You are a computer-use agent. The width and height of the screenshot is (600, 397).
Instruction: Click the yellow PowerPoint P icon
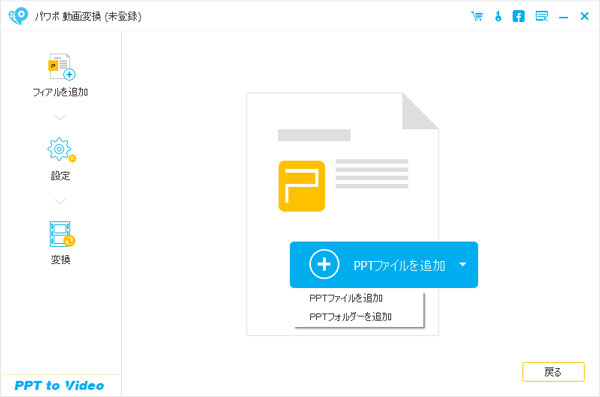[x=302, y=186]
